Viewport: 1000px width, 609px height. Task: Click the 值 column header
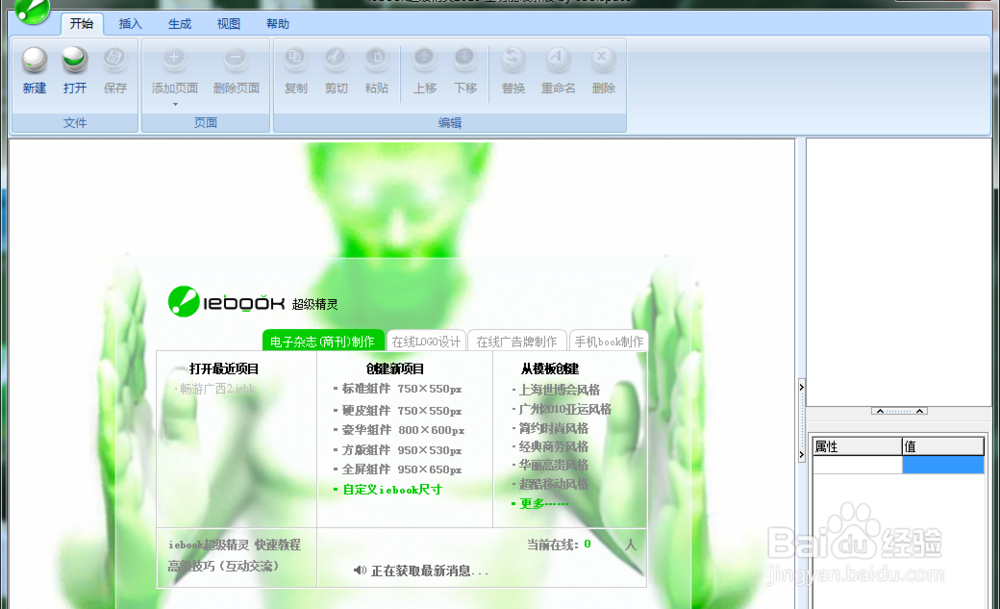click(943, 446)
